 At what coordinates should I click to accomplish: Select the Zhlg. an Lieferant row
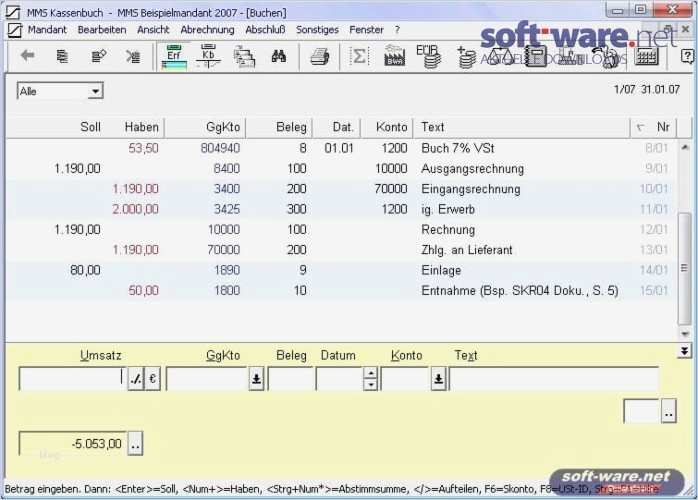tap(341, 250)
